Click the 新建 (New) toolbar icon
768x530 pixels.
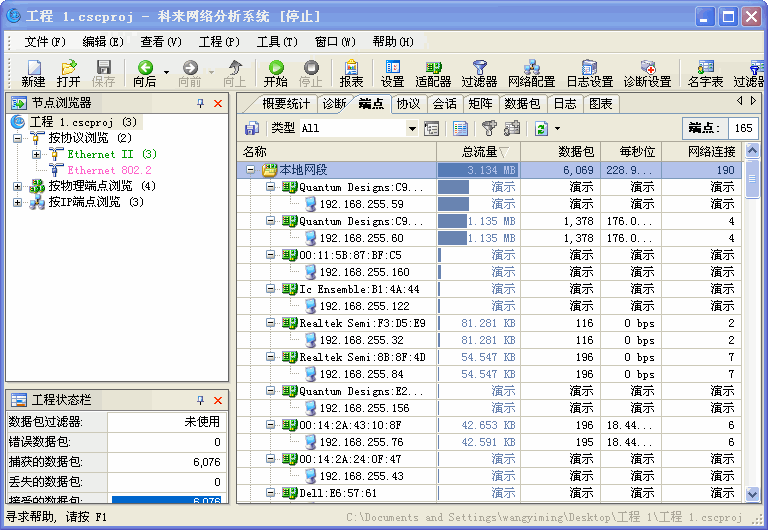click(33, 73)
